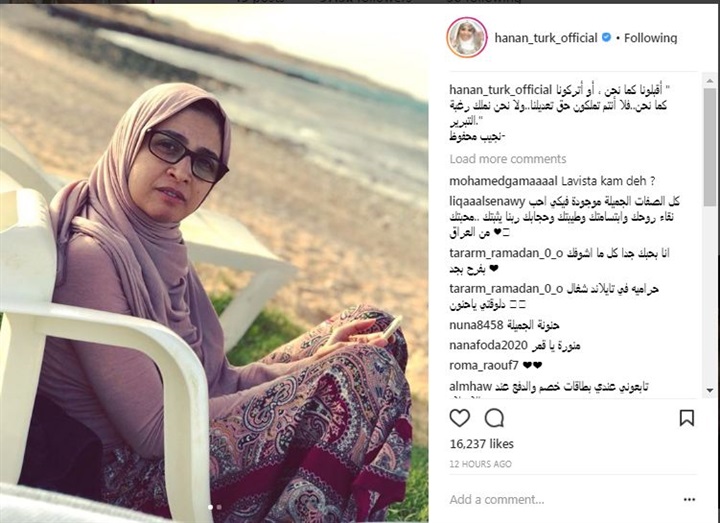
Task: Open mohamedgamaaaal commenter profile
Action: click(x=503, y=180)
